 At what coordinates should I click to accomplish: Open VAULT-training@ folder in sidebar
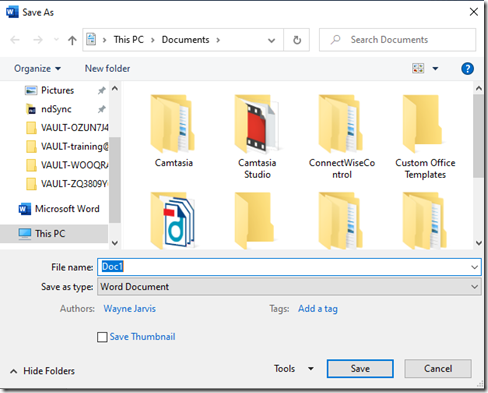tap(67, 146)
